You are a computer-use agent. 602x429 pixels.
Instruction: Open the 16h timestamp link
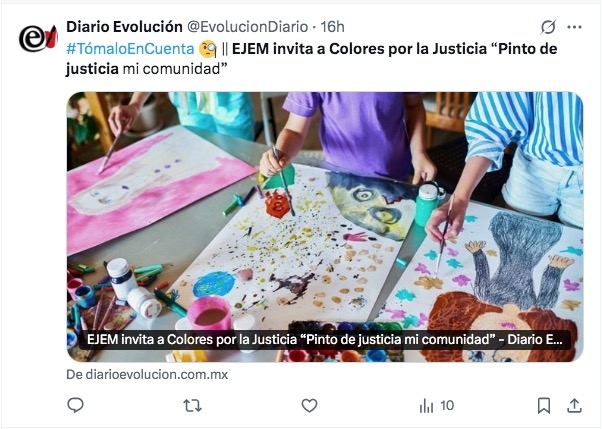(332, 27)
